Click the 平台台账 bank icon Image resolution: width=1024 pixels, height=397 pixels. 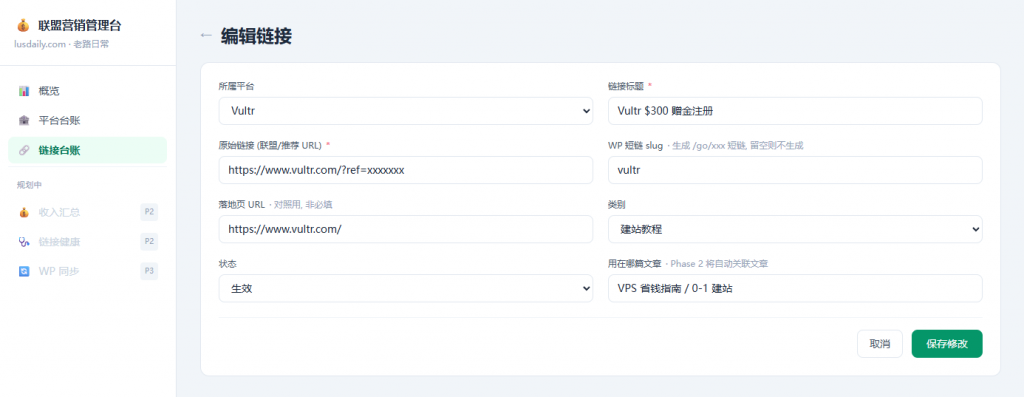point(24,121)
